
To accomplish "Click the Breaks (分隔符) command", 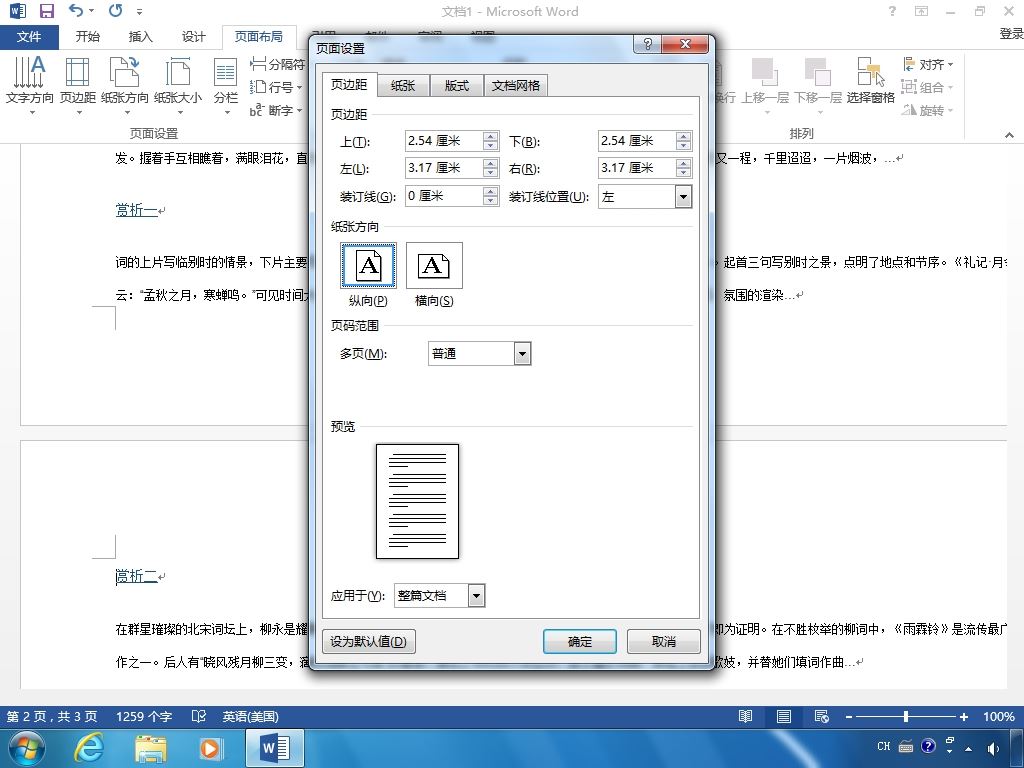I will (277, 64).
